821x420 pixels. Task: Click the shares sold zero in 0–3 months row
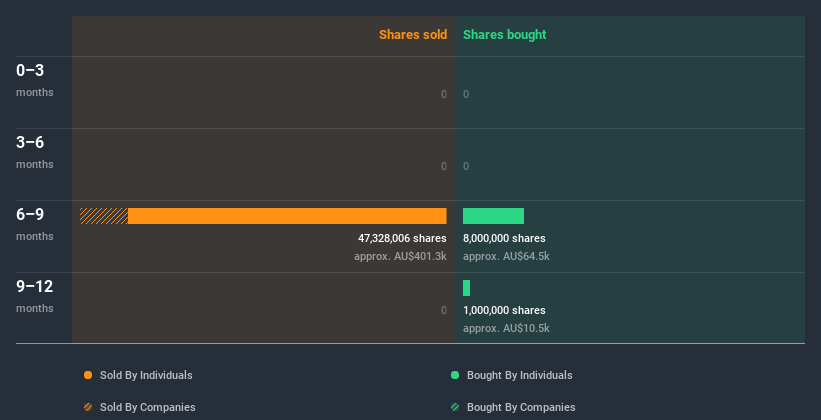click(444, 94)
